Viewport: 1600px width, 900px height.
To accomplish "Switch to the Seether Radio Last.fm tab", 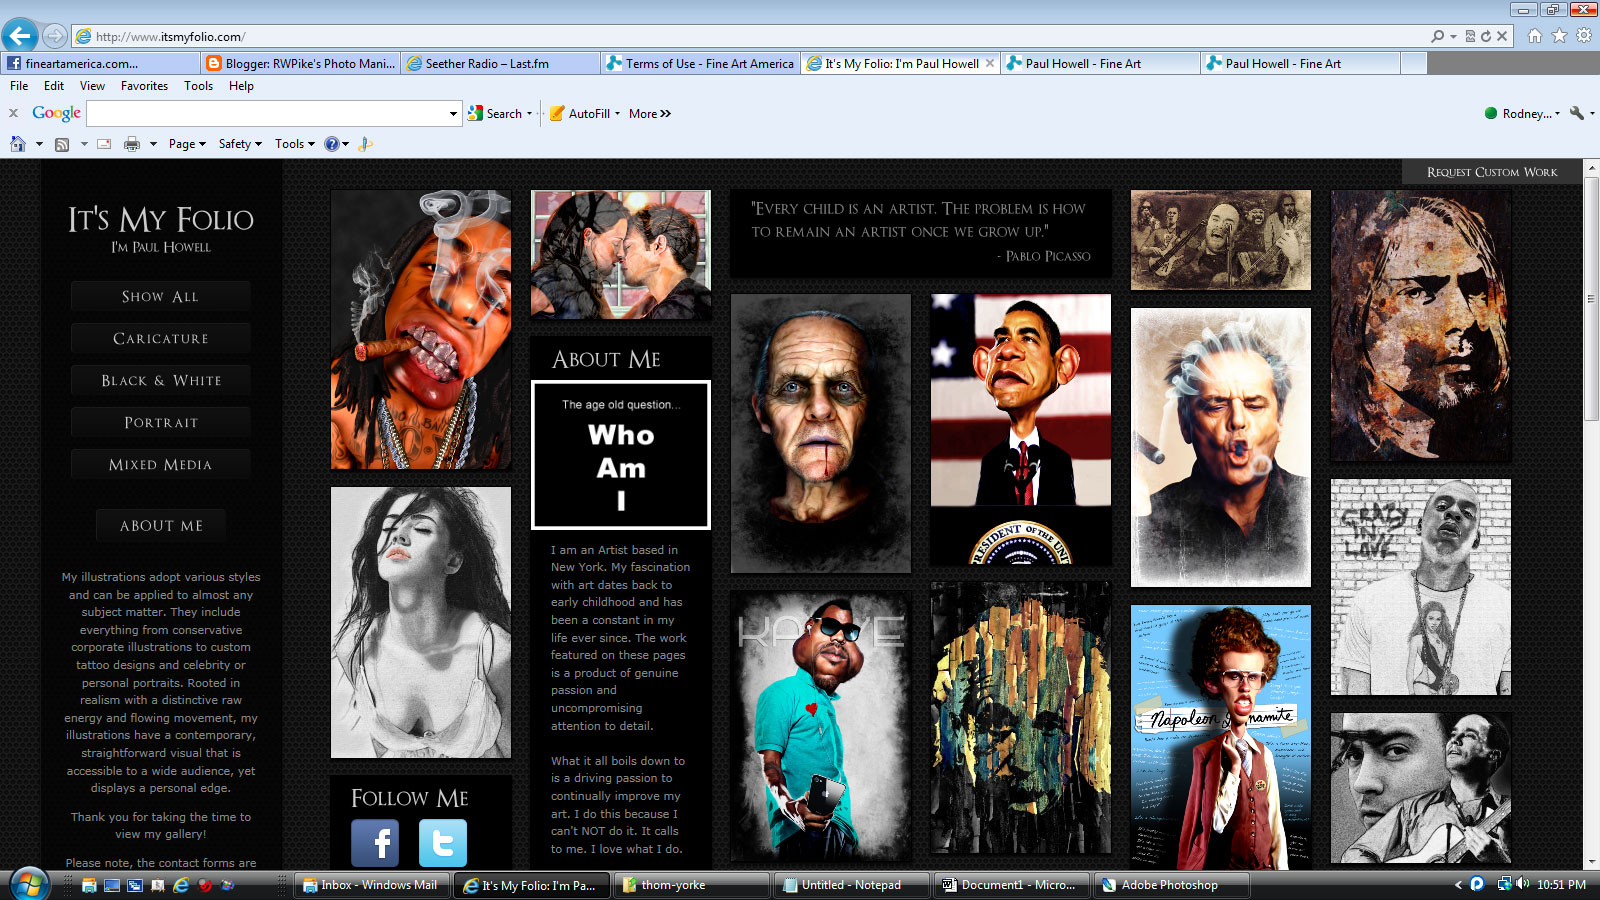I will 500,63.
